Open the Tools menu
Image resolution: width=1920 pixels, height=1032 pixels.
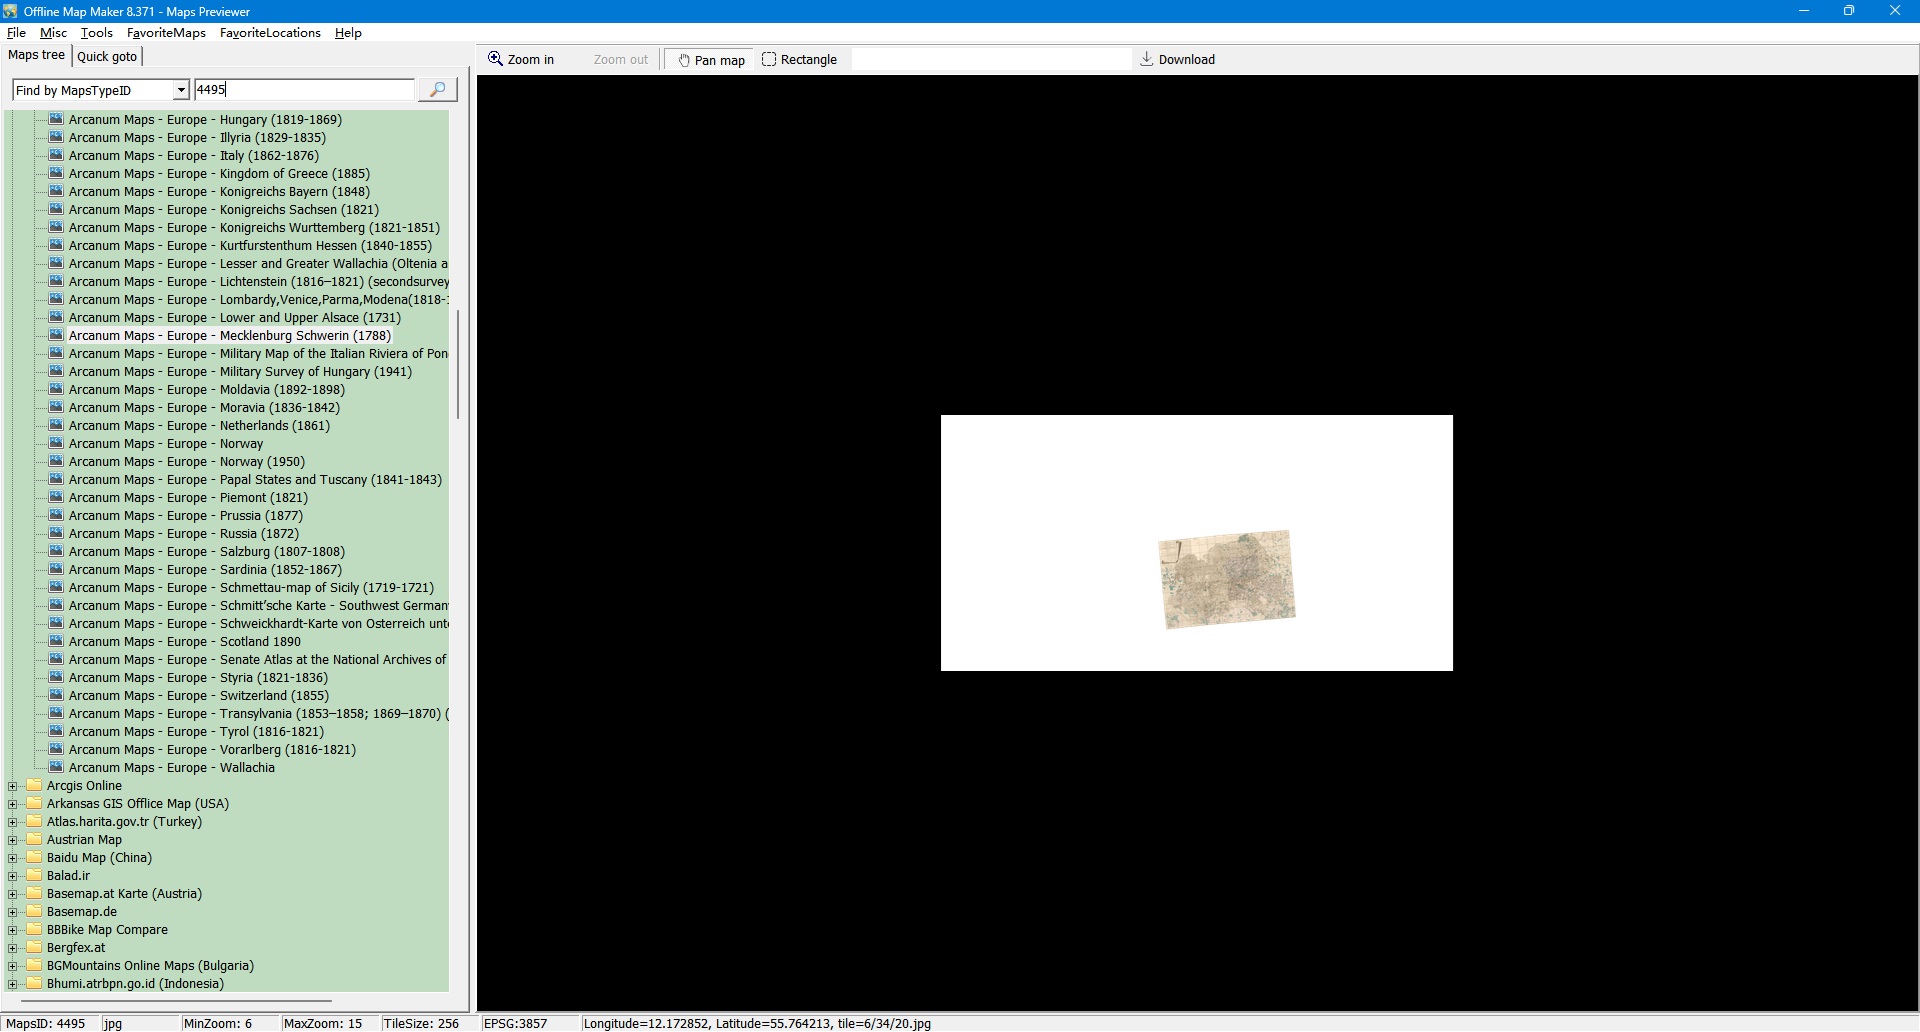pyautogui.click(x=96, y=33)
